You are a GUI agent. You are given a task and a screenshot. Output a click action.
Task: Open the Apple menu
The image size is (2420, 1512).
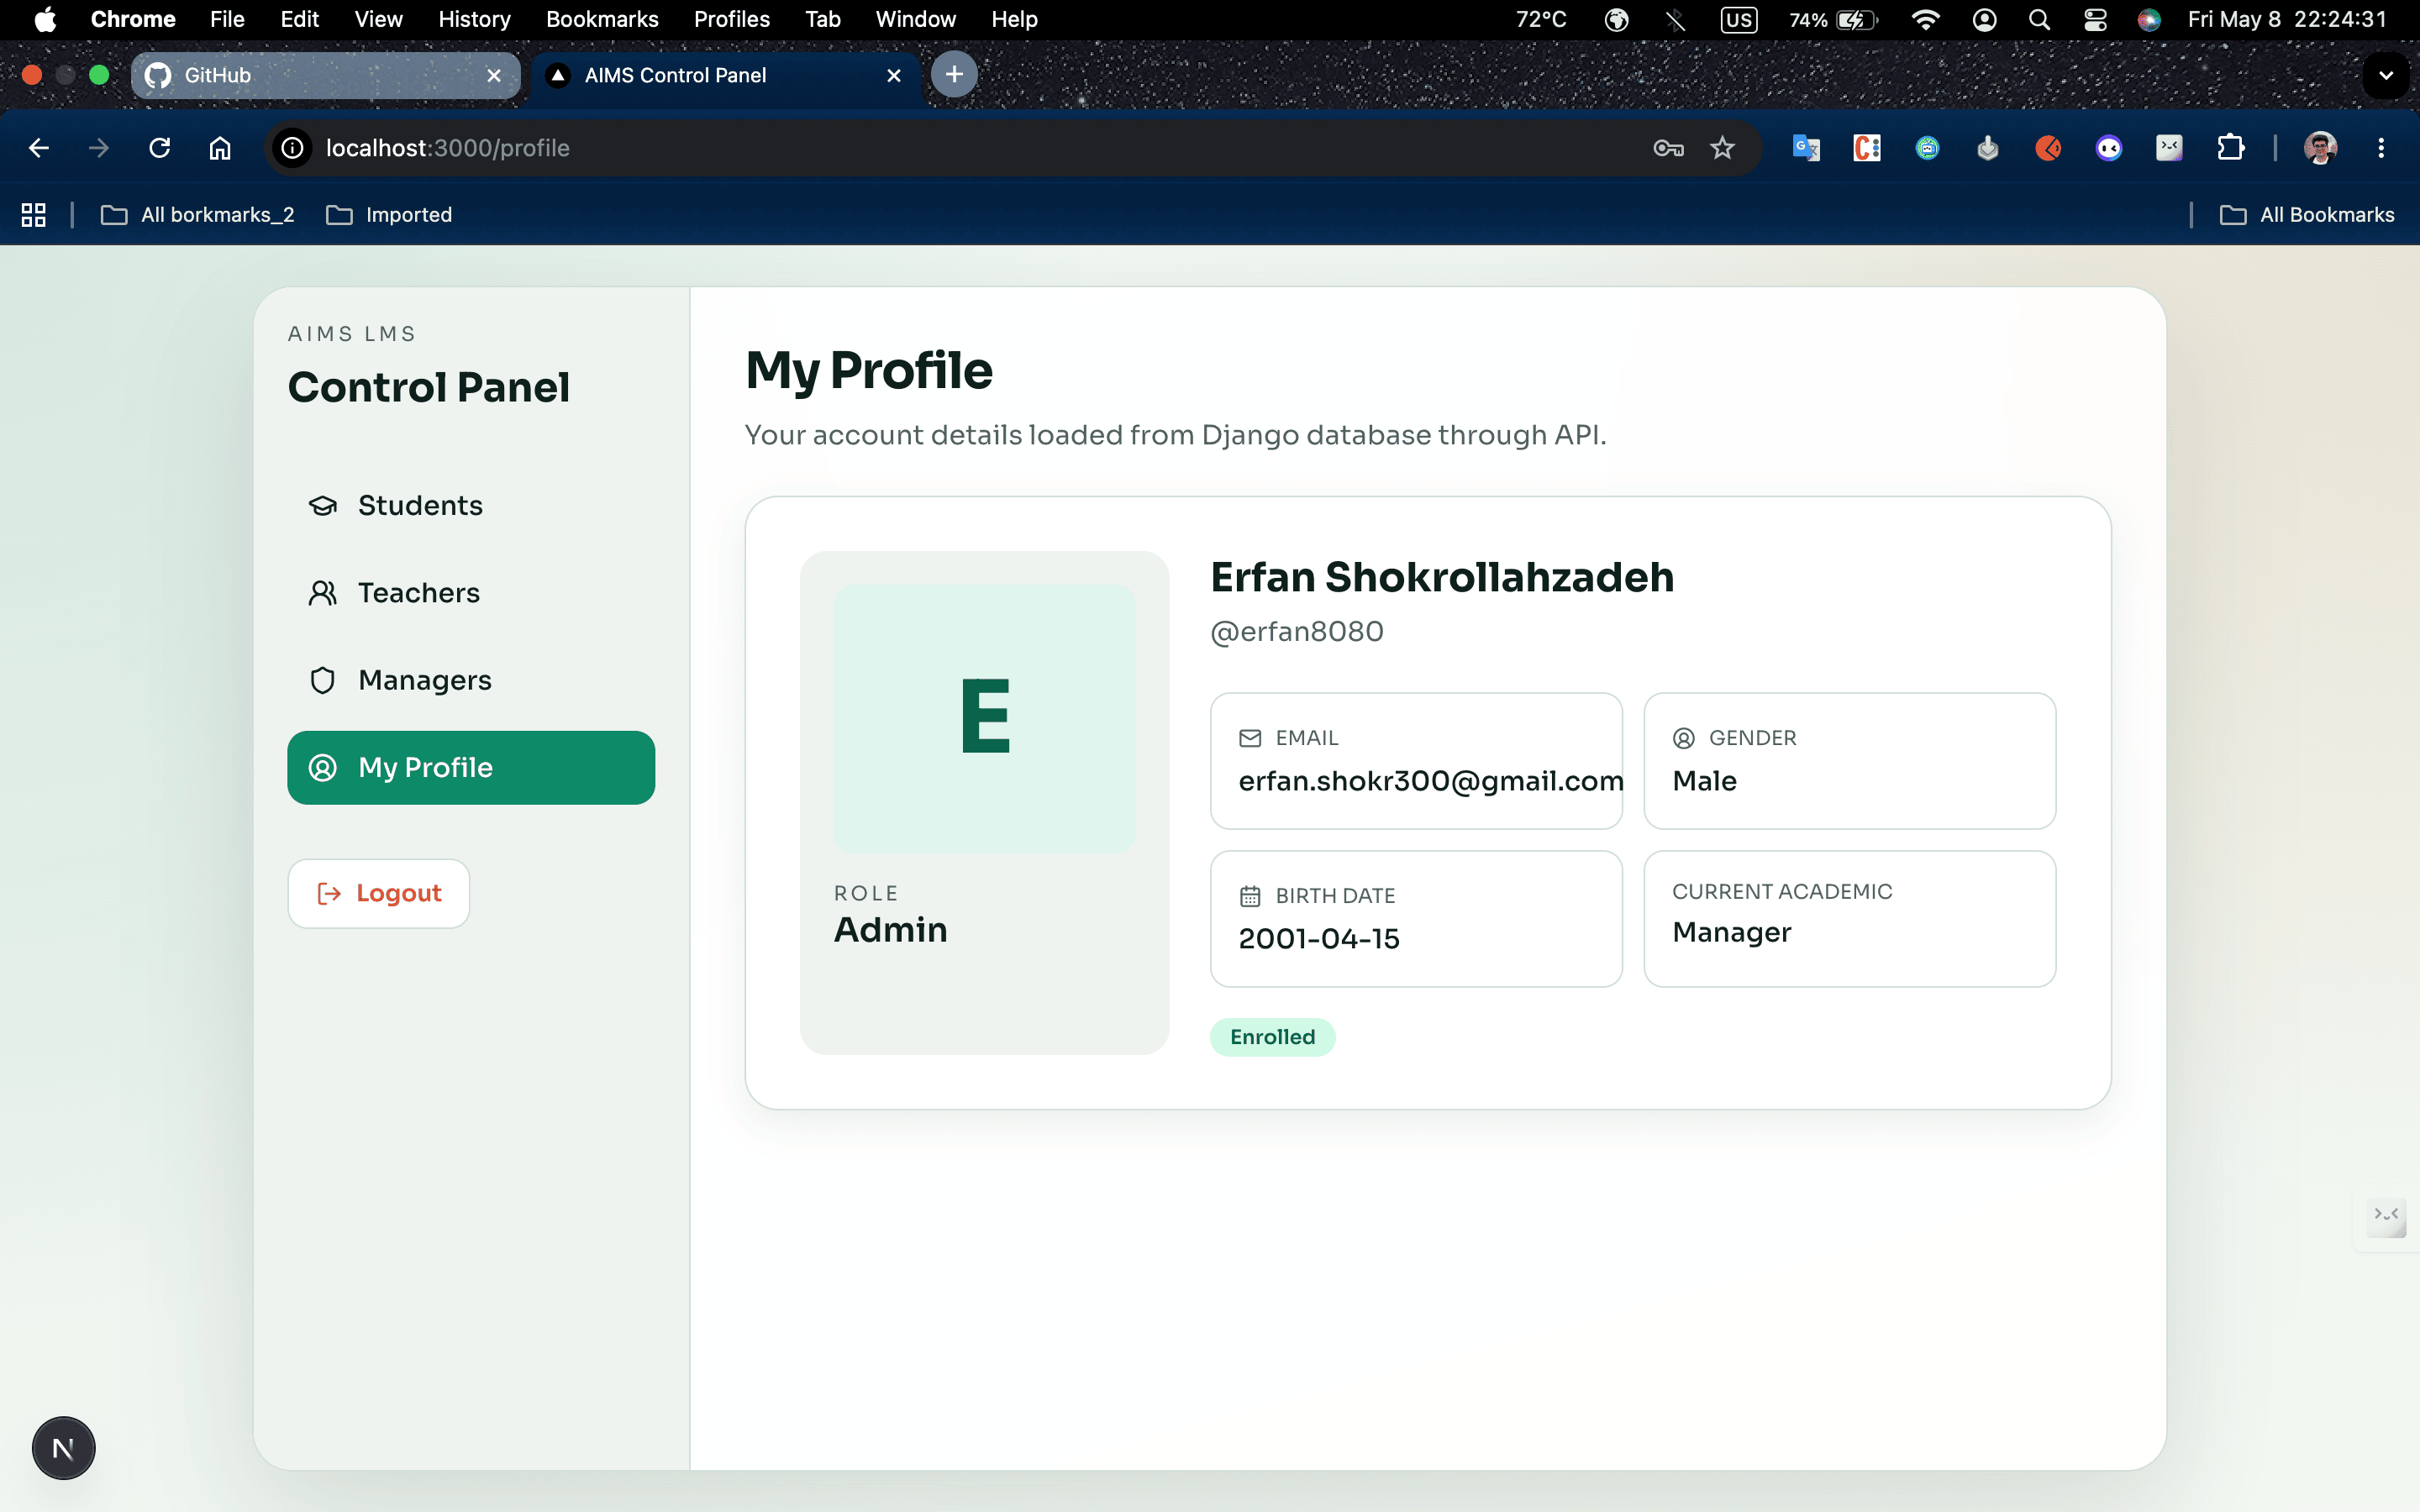click(x=45, y=19)
